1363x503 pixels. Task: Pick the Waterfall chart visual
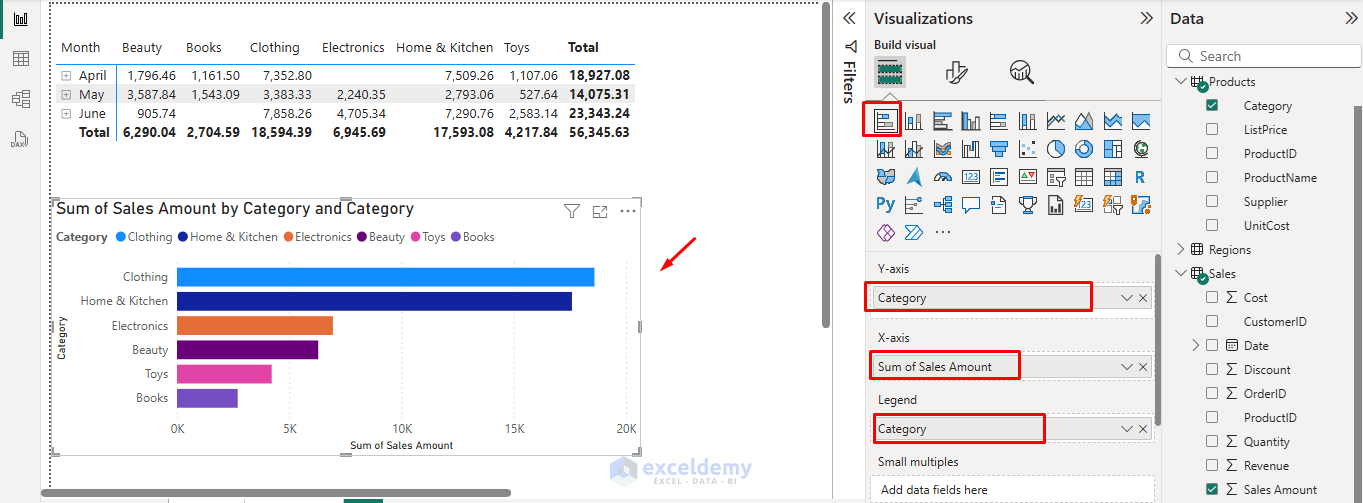tap(971, 149)
